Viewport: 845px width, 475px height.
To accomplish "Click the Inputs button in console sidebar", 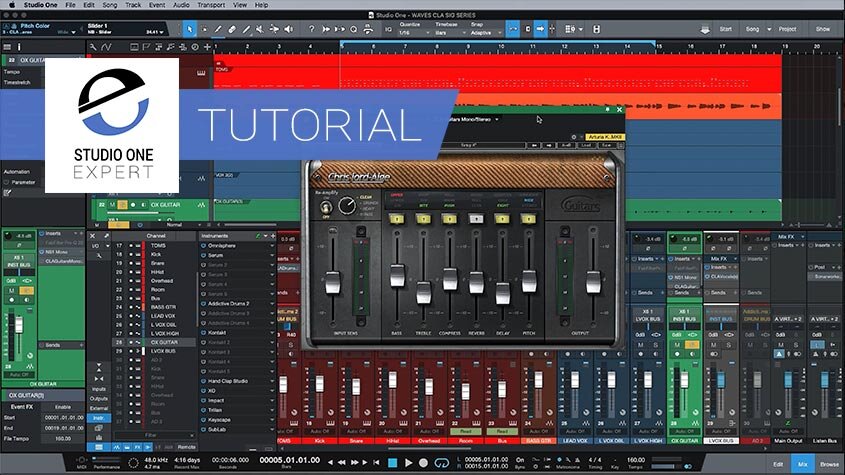I will pos(99,389).
